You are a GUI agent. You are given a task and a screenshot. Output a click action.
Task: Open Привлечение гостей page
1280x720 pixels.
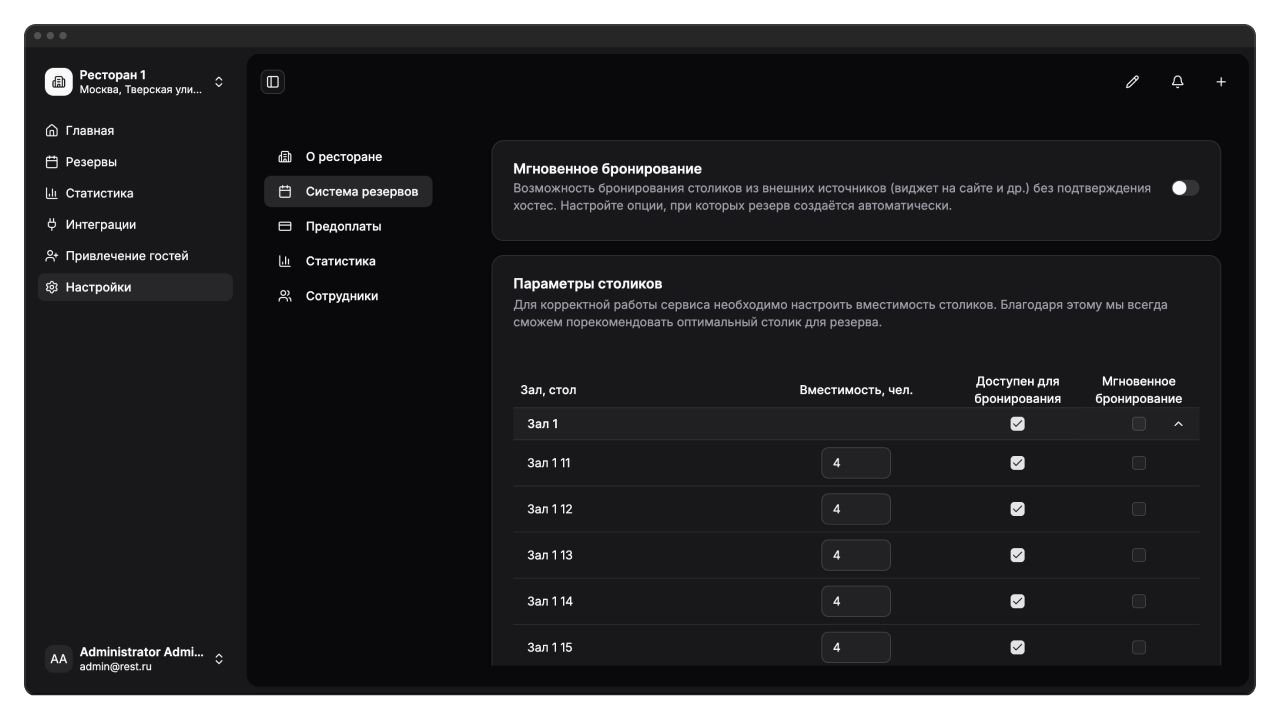(x=126, y=256)
